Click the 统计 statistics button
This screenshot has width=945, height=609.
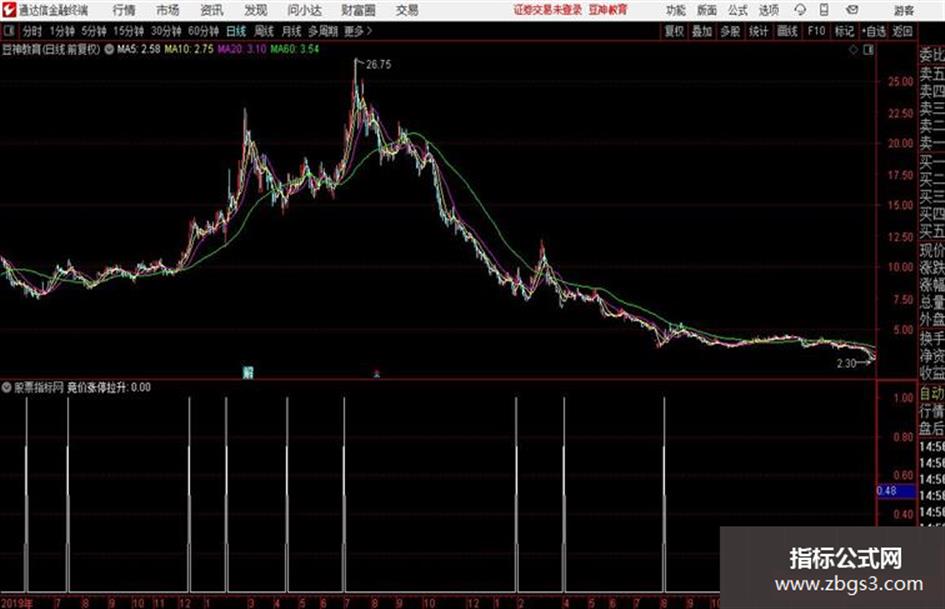point(759,31)
